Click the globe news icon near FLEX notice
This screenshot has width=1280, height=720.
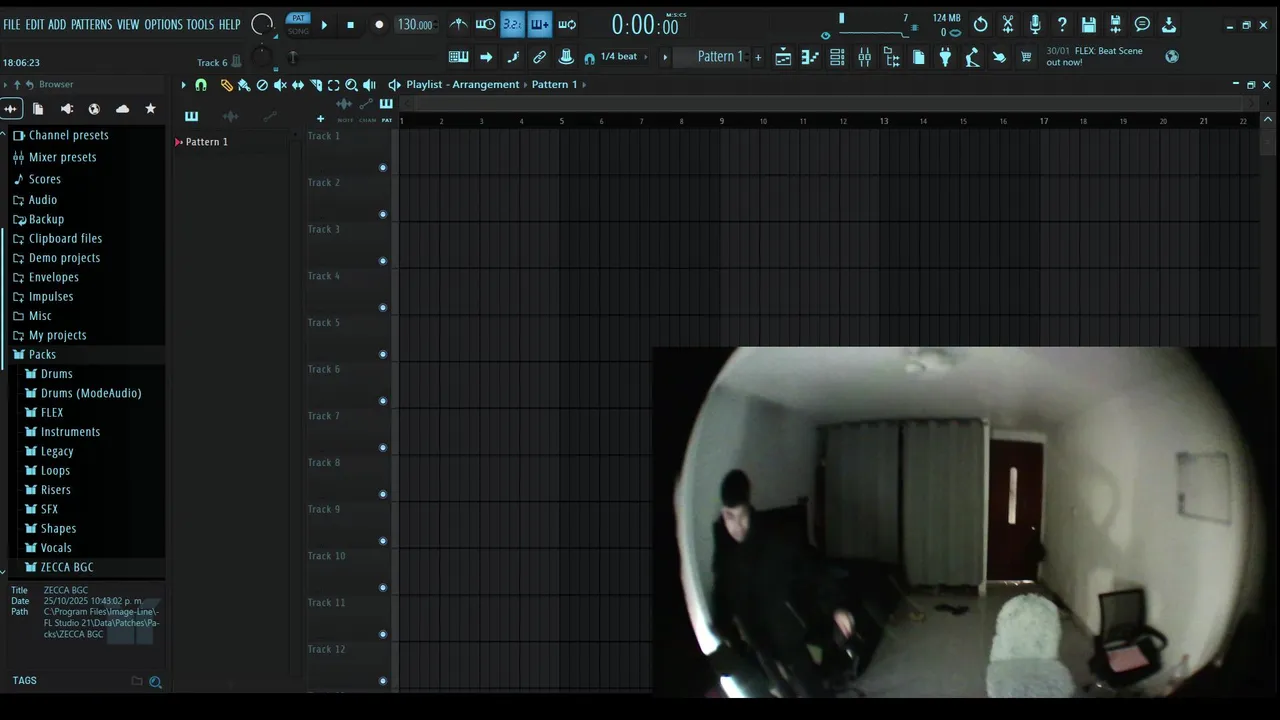coord(1172,57)
